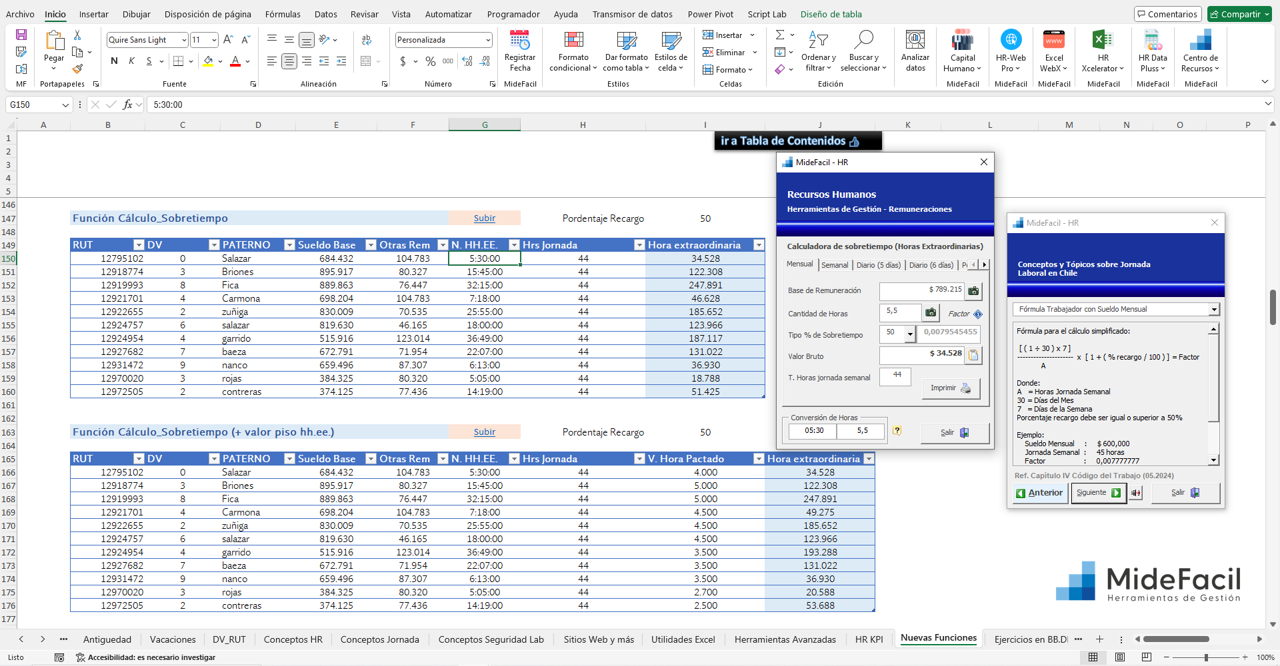
Task: Open the PATERNO column filter dropdown
Action: click(289, 245)
